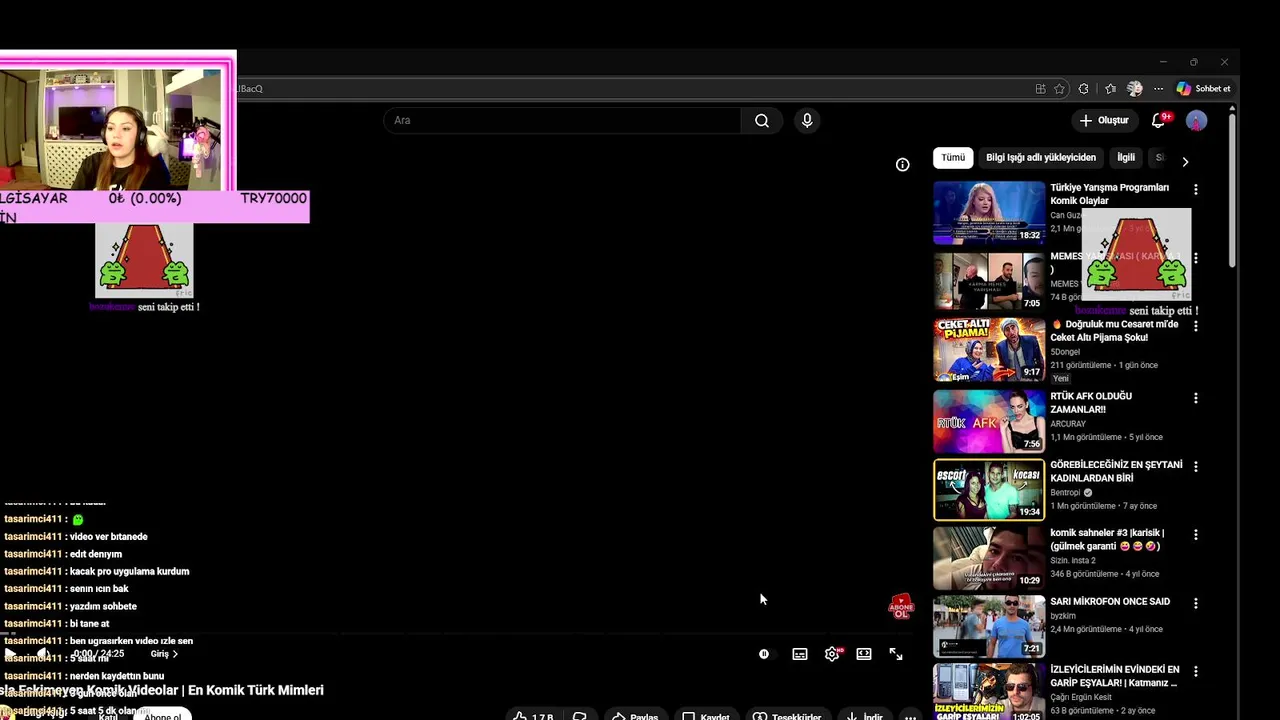
Task: Open Copilot Sohbet et button
Action: coord(1203,89)
